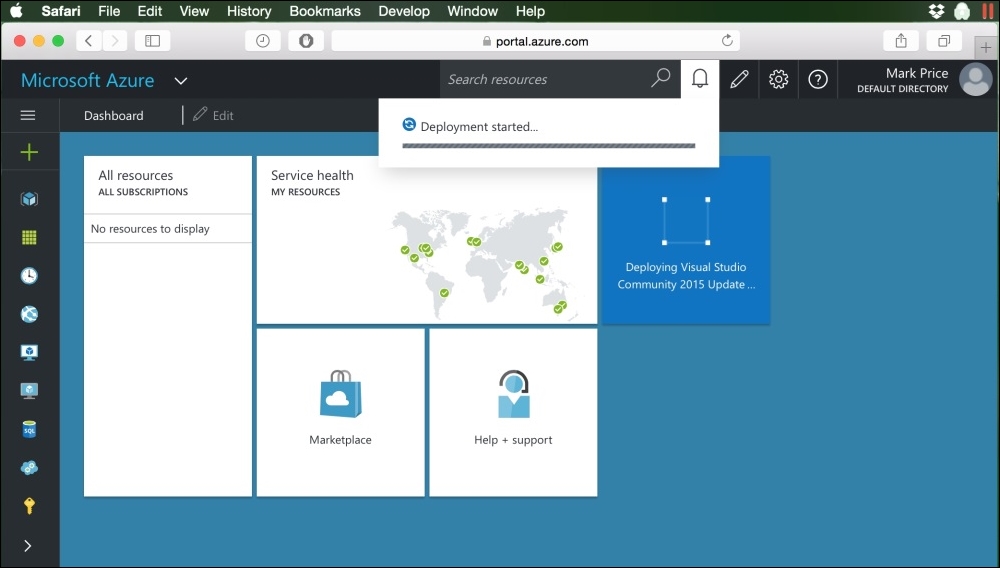Toggle the hamburger menu in sidebar
Image resolution: width=1000 pixels, height=568 pixels.
tap(28, 115)
